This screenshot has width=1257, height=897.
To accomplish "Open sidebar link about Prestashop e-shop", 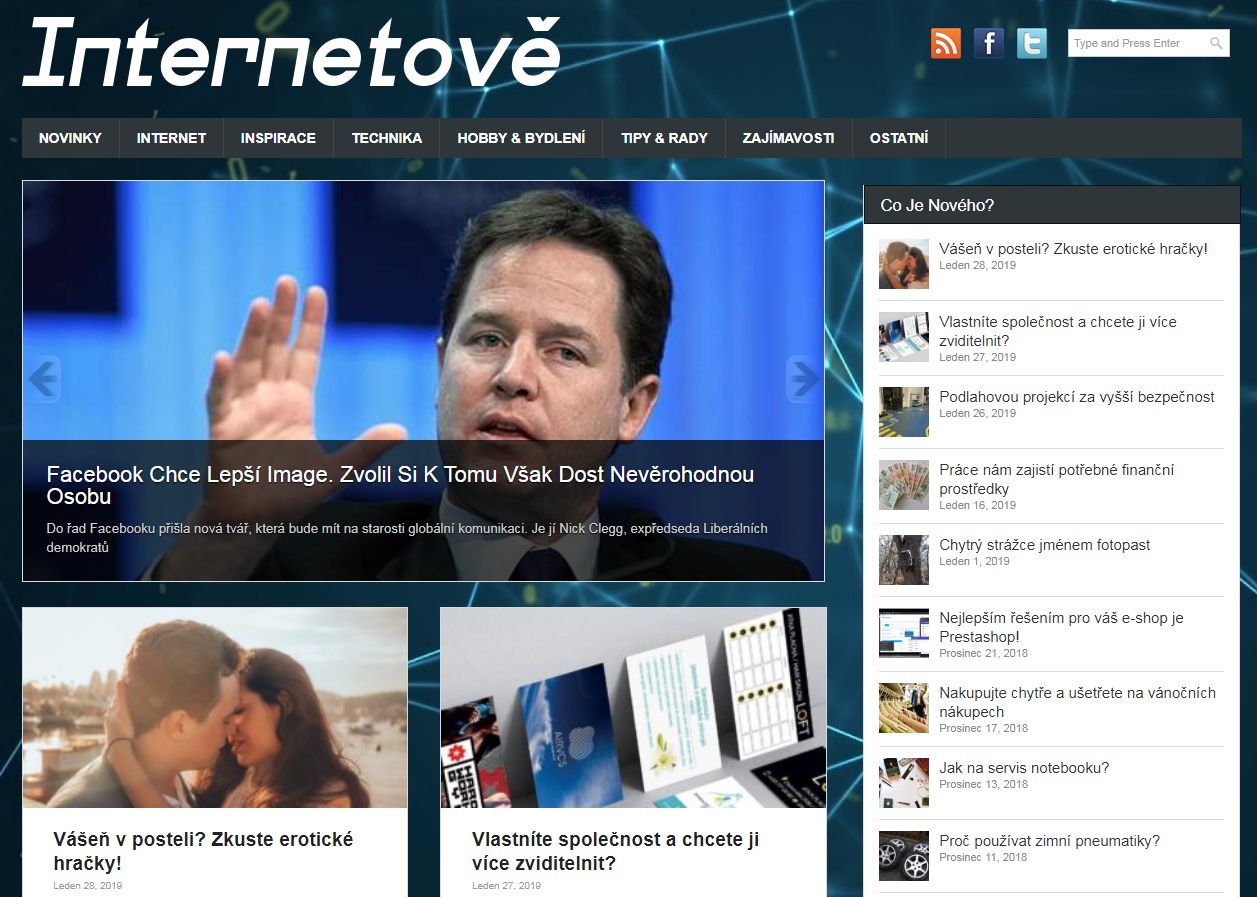I will point(1061,627).
